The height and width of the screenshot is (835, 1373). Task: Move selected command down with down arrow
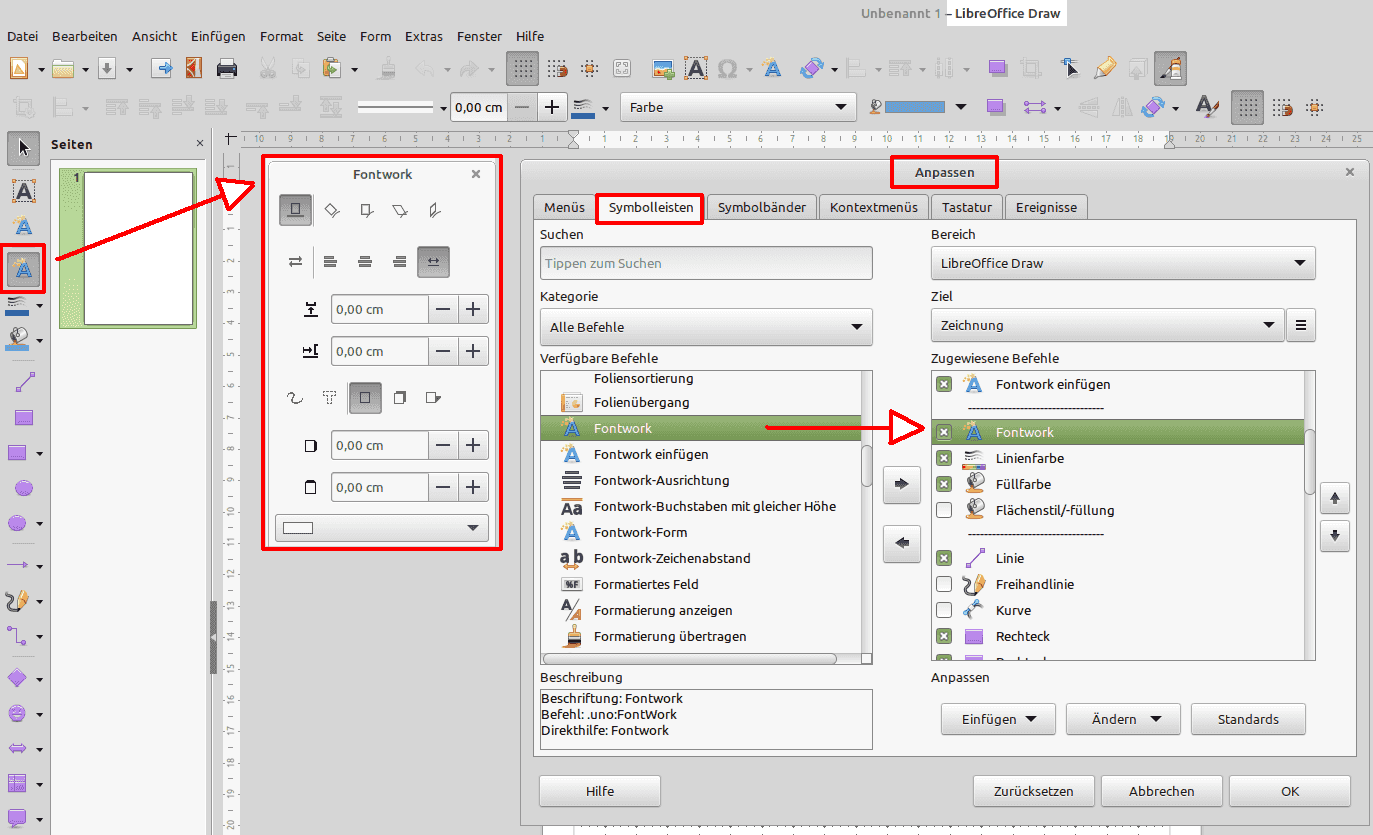pos(1335,536)
